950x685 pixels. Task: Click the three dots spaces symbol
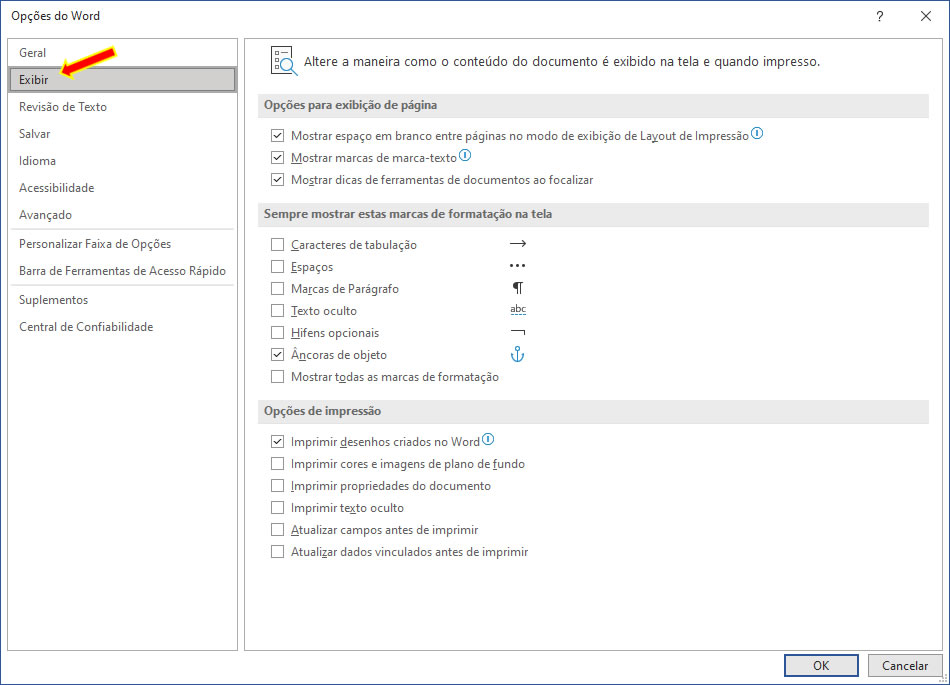tap(517, 265)
